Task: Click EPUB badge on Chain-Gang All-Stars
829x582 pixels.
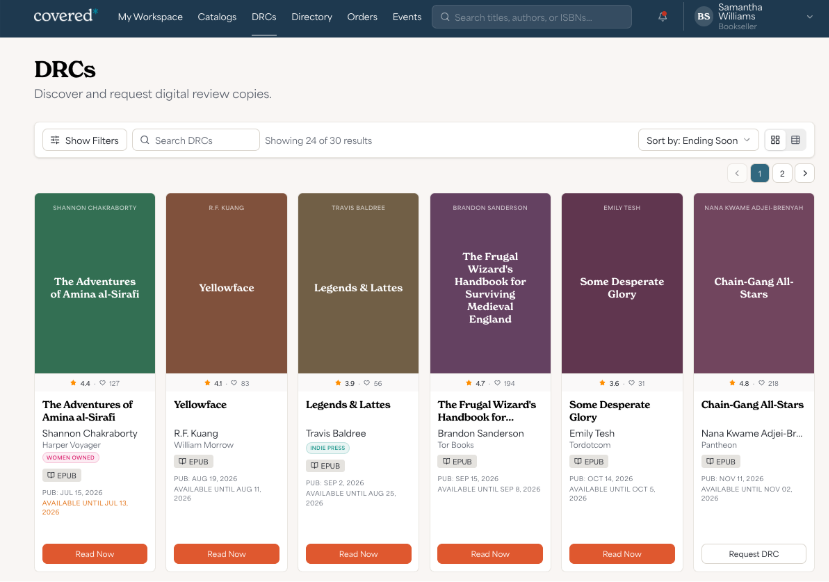Action: pos(721,461)
